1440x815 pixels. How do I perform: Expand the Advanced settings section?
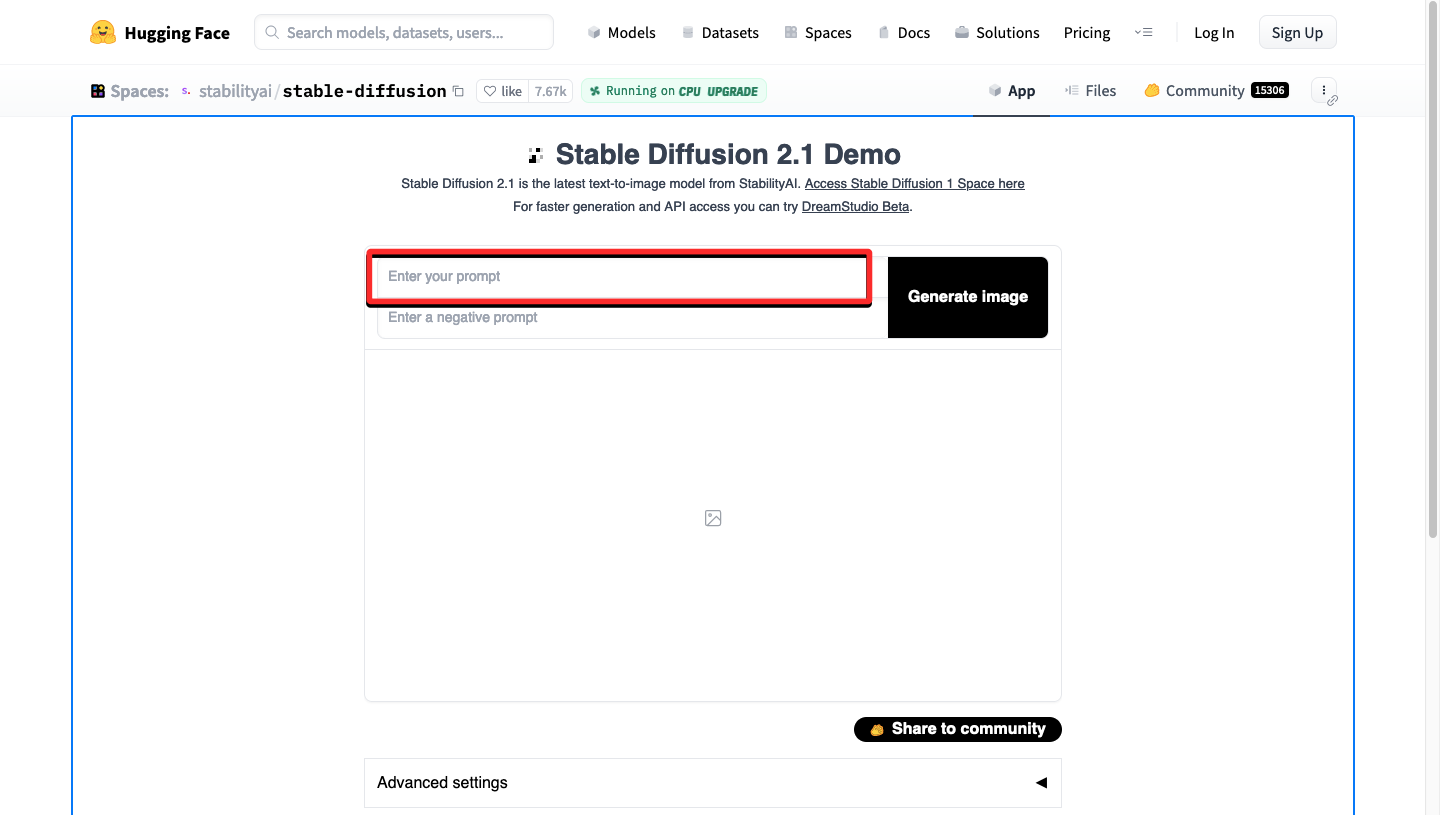click(x=712, y=783)
